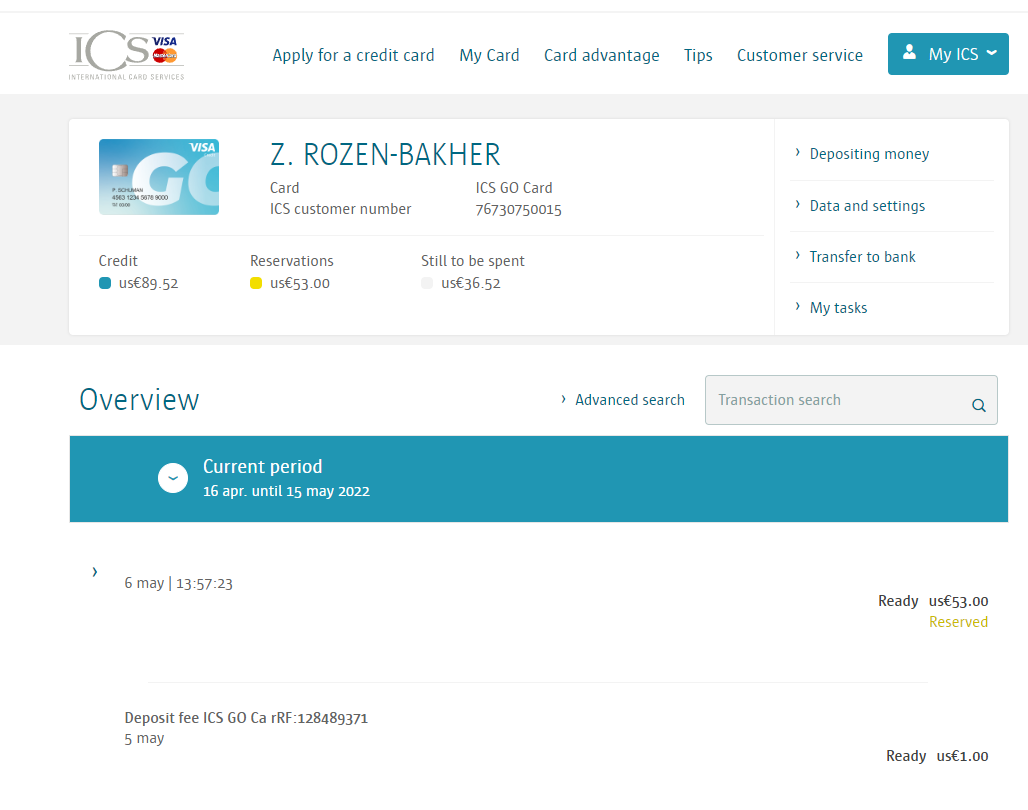Open the Advanced search link
Image resolution: width=1028 pixels, height=810 pixels.
pyautogui.click(x=629, y=400)
